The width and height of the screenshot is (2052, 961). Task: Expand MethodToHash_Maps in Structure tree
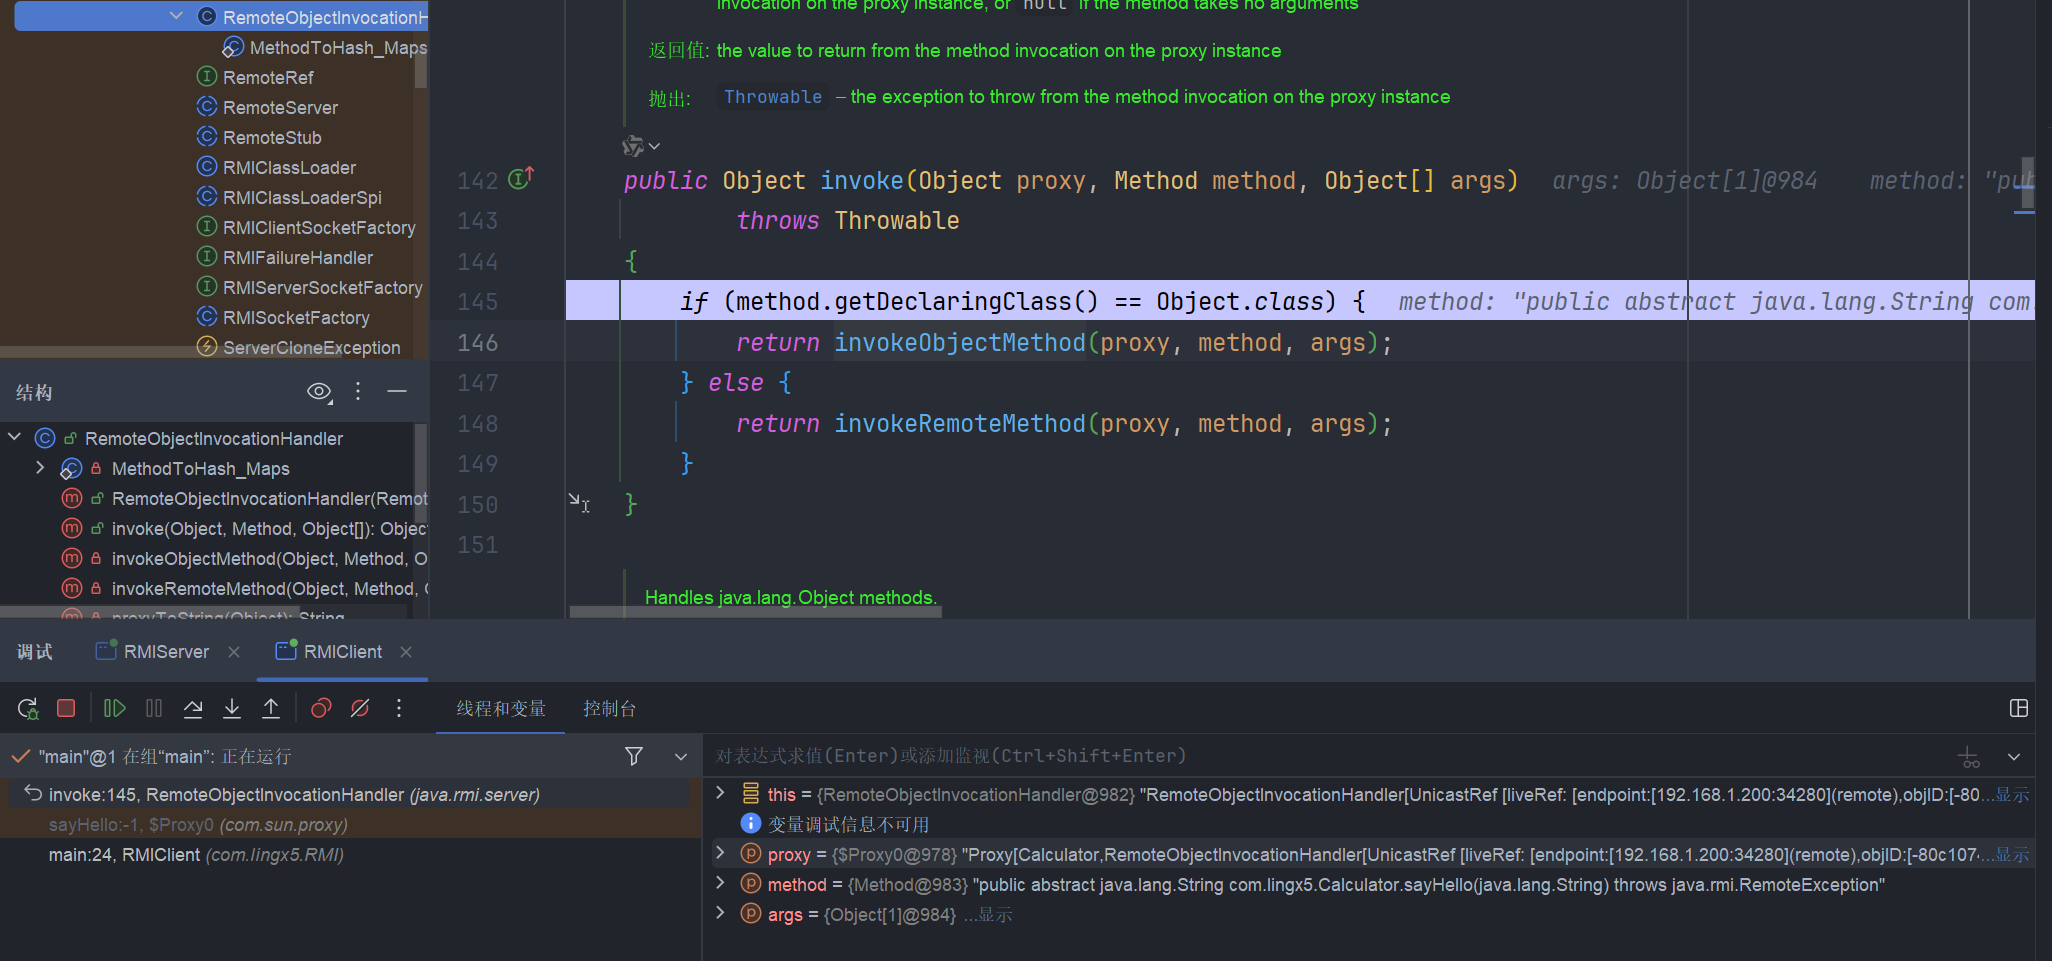click(x=40, y=468)
